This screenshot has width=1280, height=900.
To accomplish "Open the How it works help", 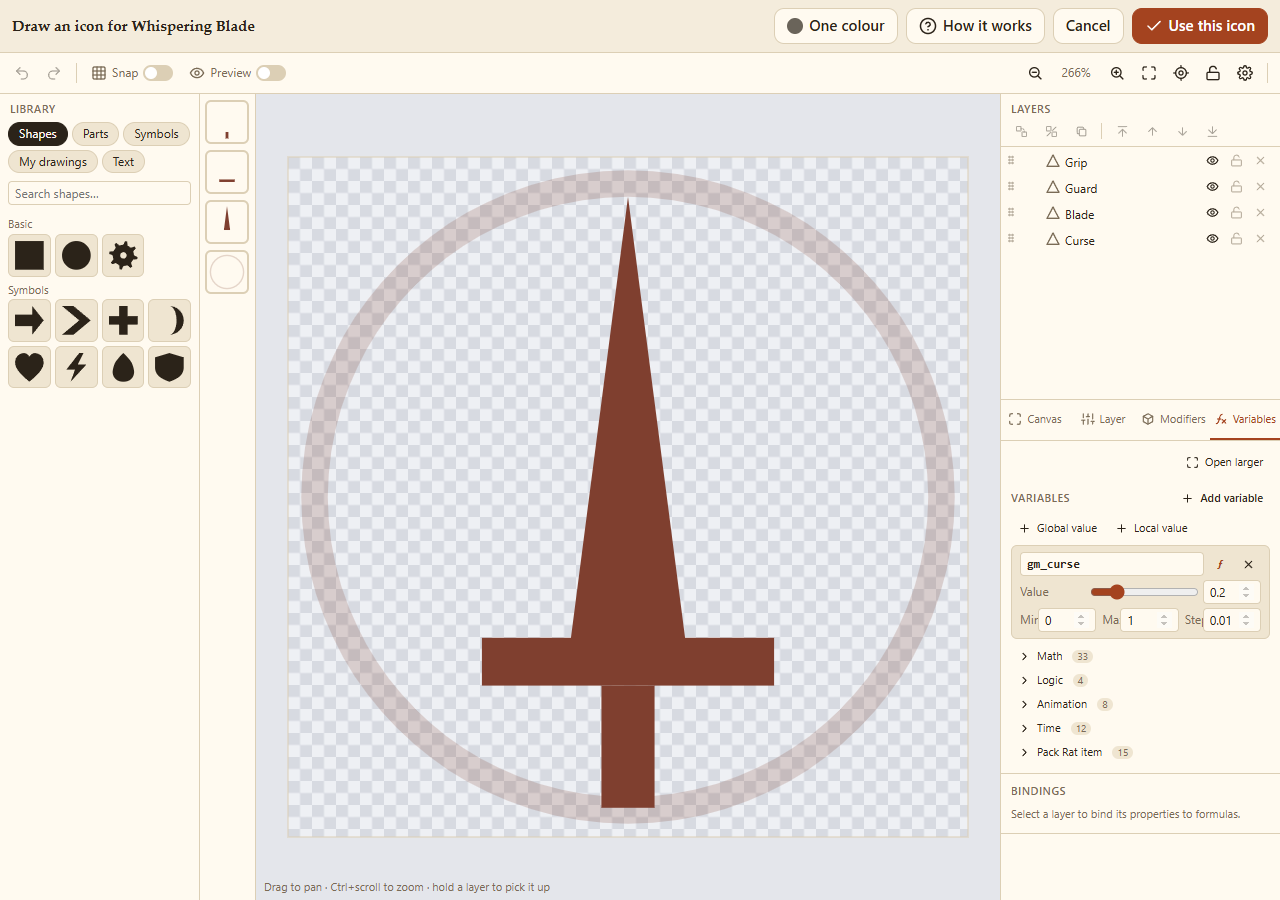I will [x=975, y=26].
